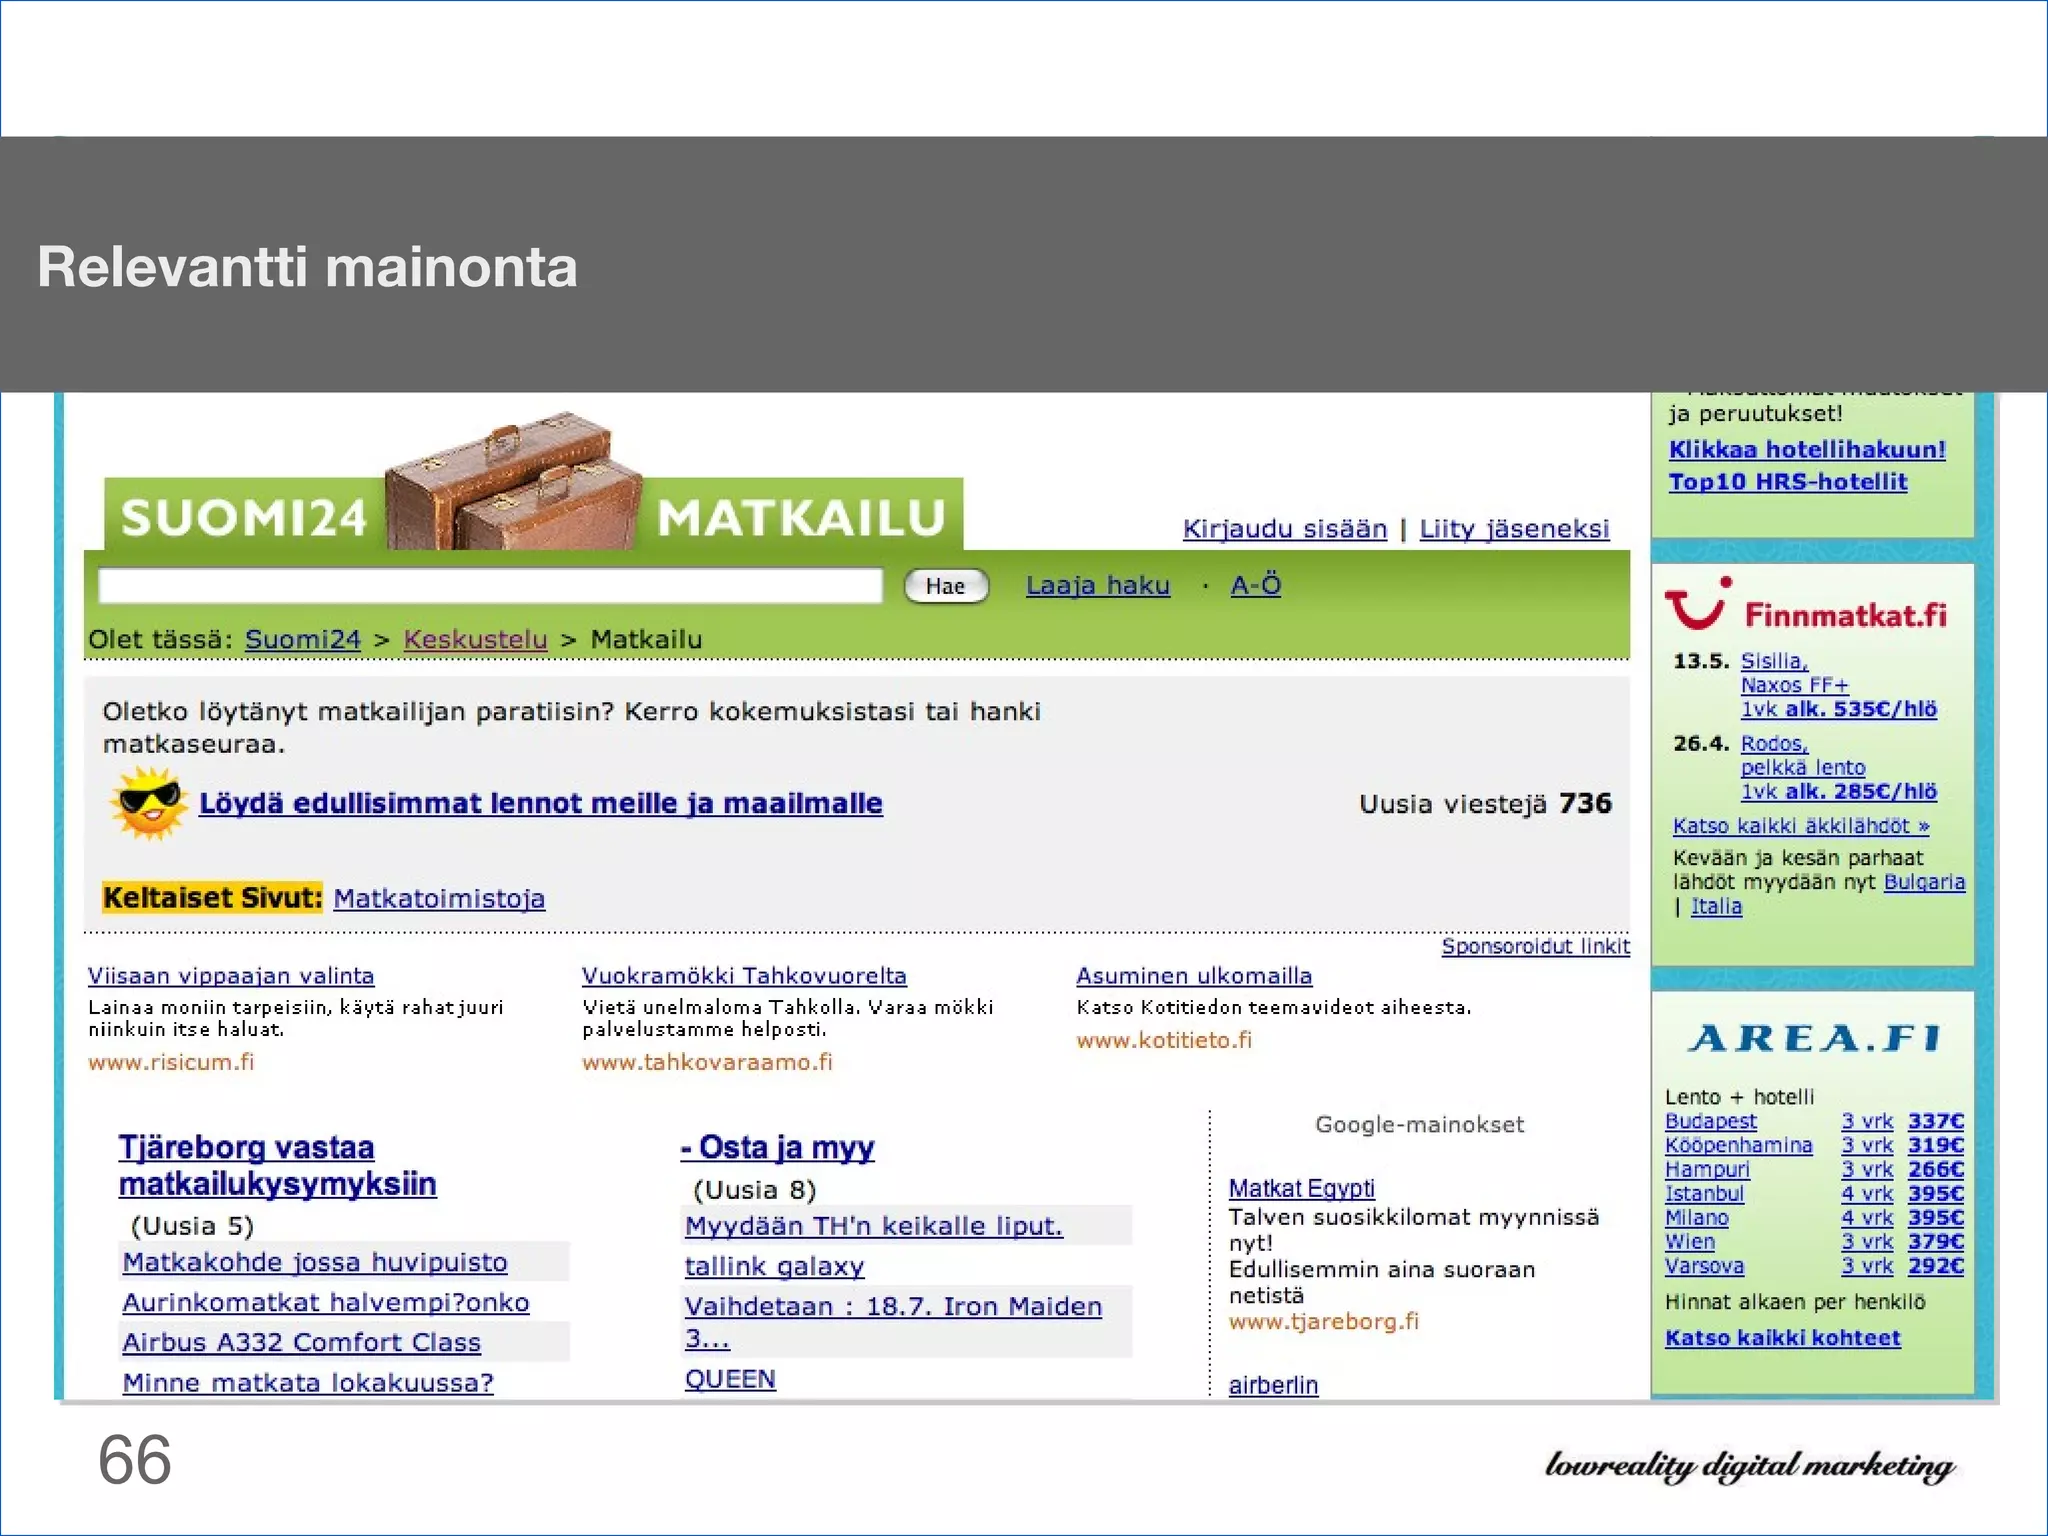Select the Hampuri trip offer
The image size is (2048, 1536).
1707,1169
